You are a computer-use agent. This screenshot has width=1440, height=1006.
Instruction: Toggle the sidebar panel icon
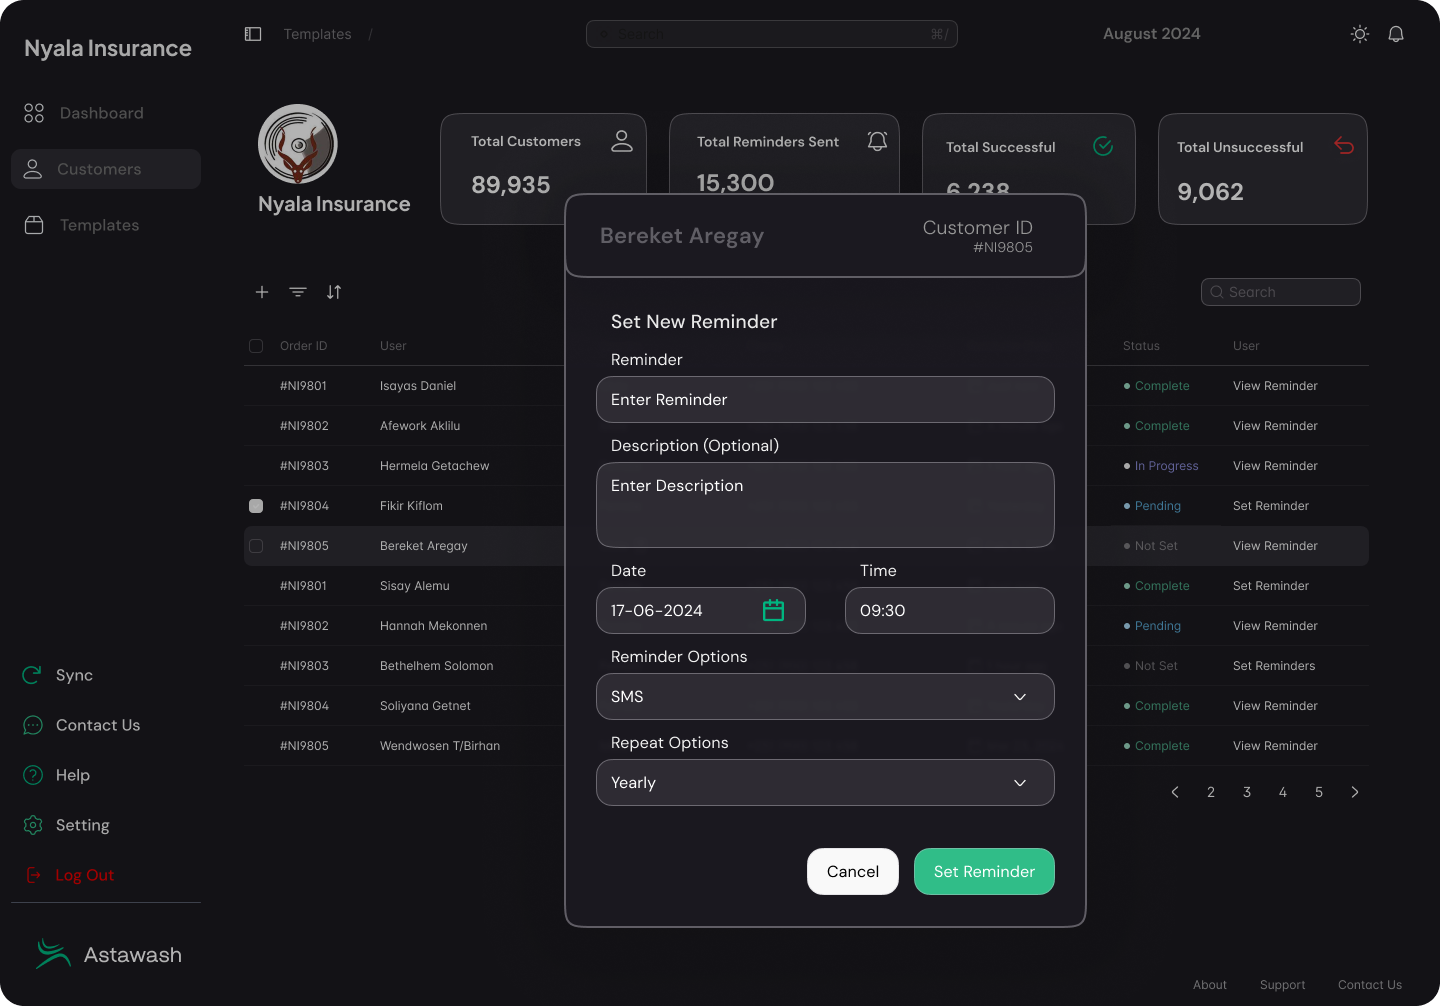(253, 34)
